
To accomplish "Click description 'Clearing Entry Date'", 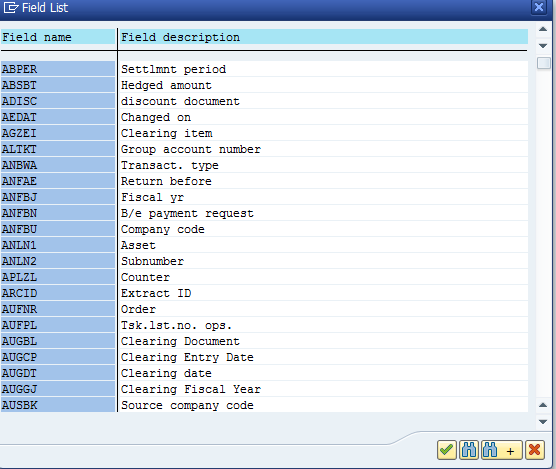I will click(x=187, y=357).
